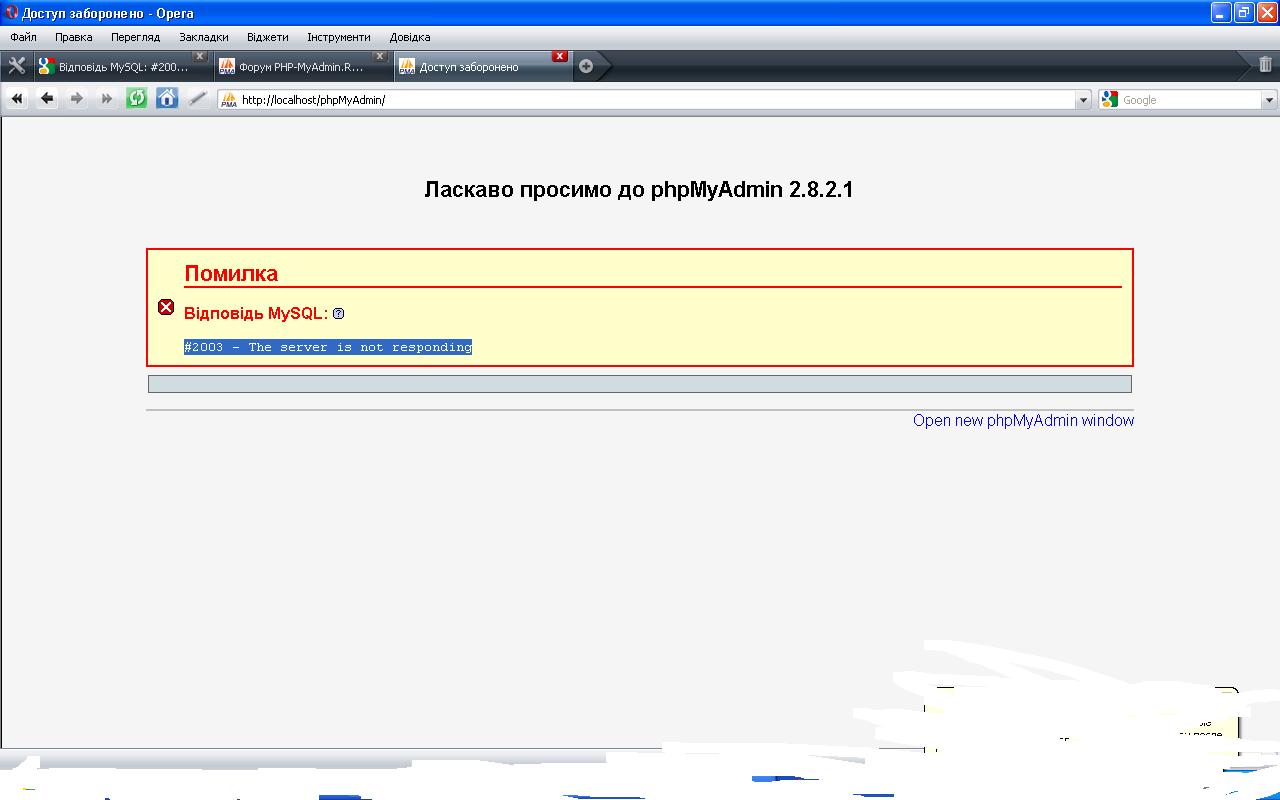This screenshot has width=1280, height=800.
Task: Close the Відповідь MySQL tab
Action: (200, 56)
